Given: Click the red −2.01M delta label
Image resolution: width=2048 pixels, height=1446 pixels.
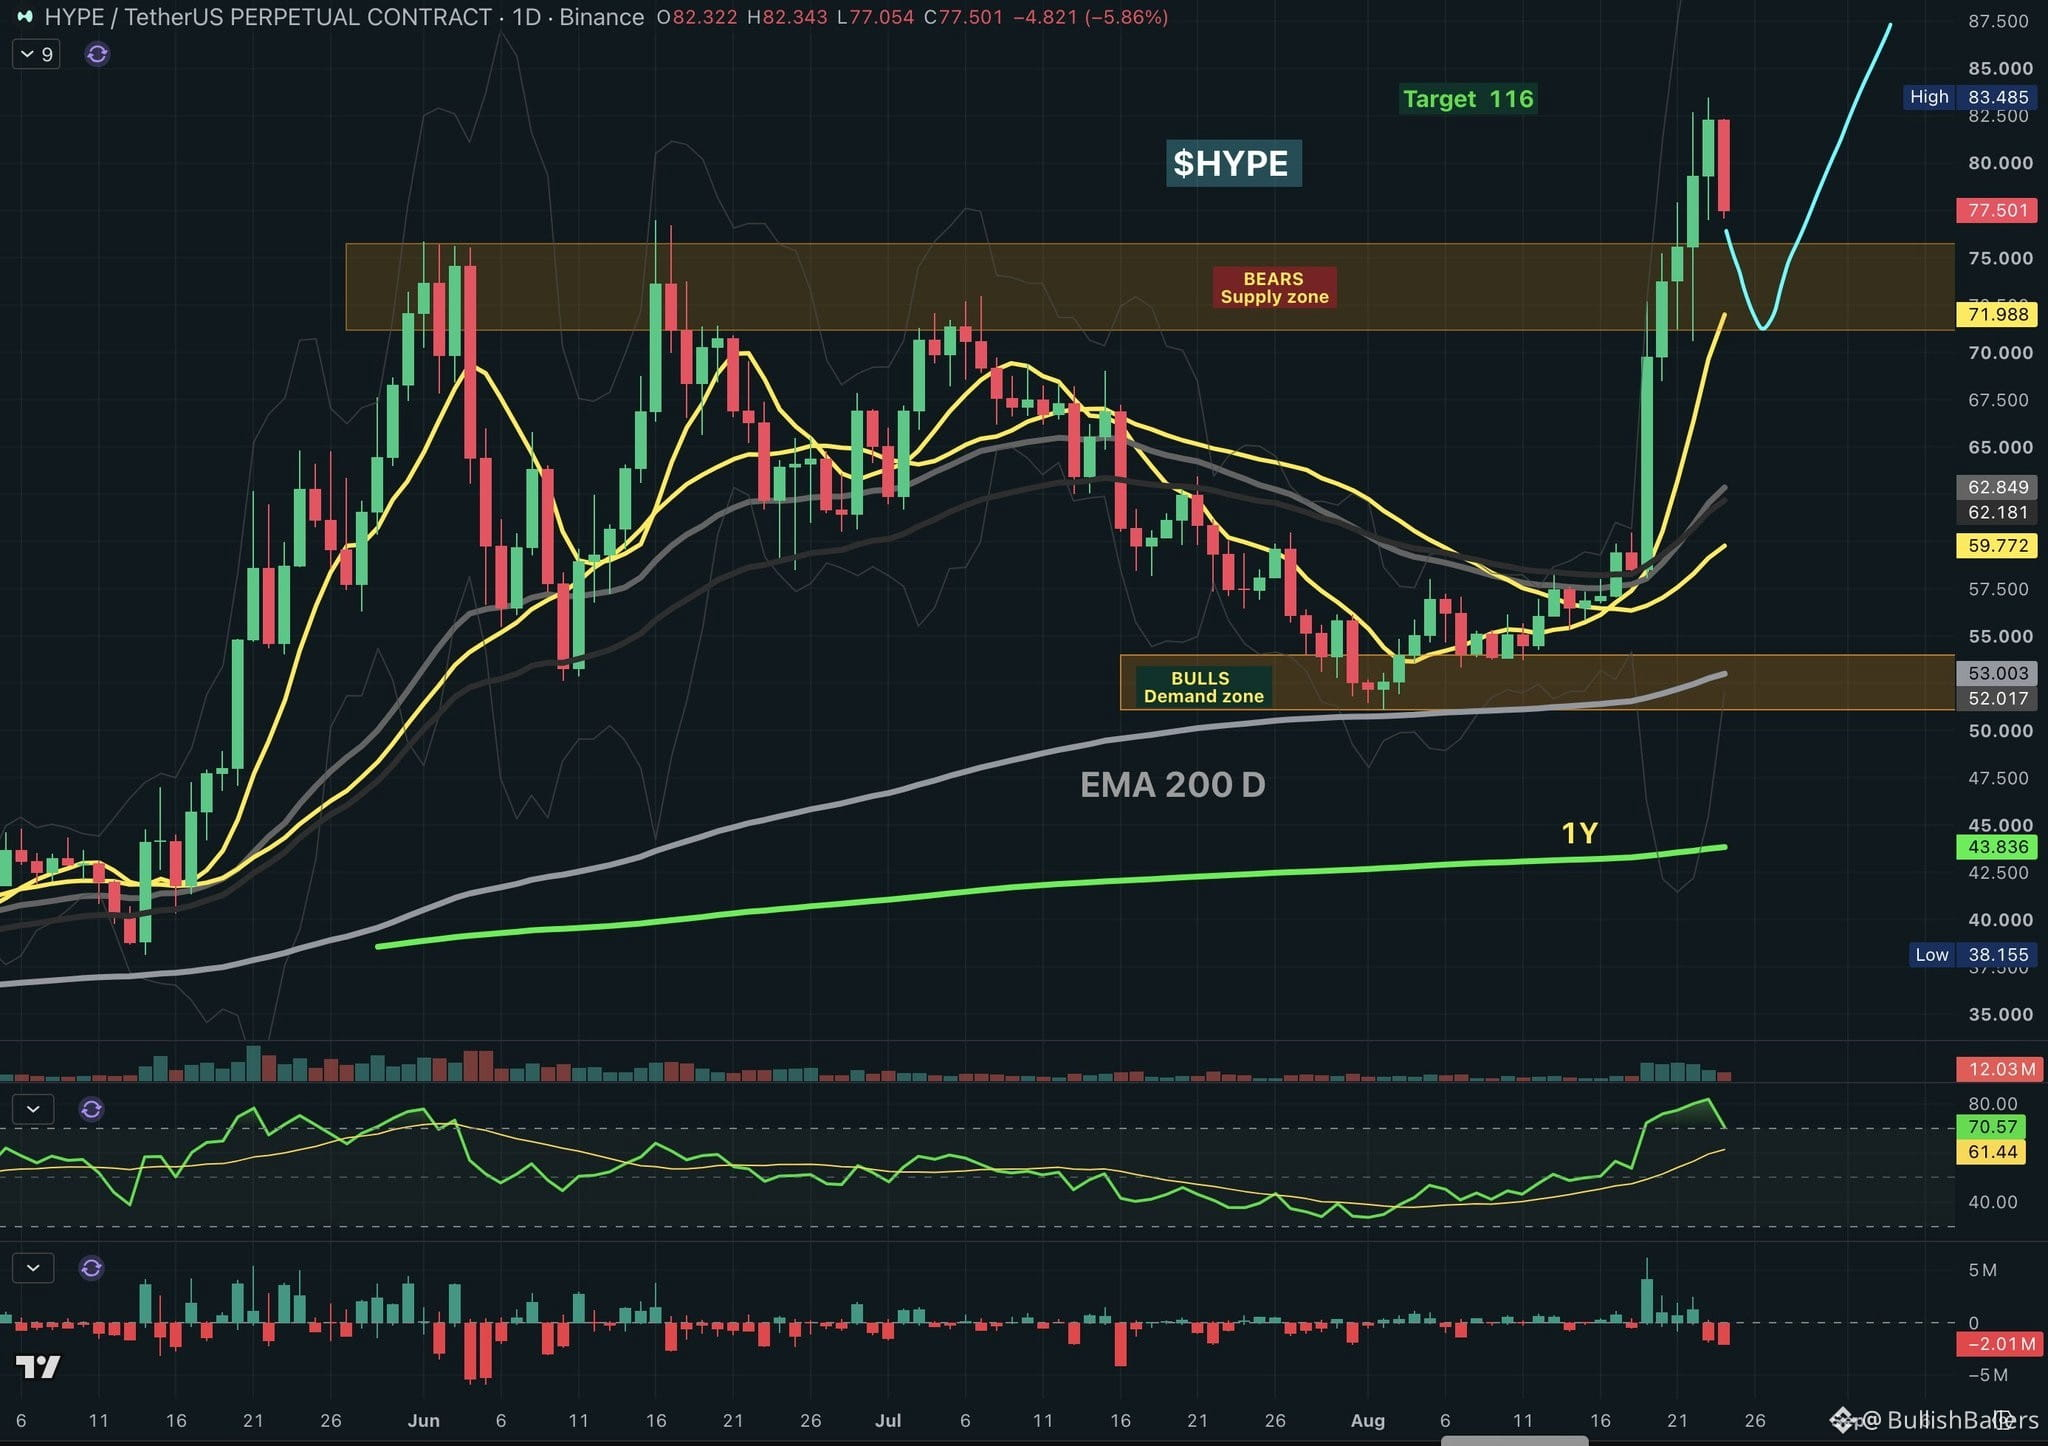Looking at the screenshot, I should [x=1998, y=1344].
